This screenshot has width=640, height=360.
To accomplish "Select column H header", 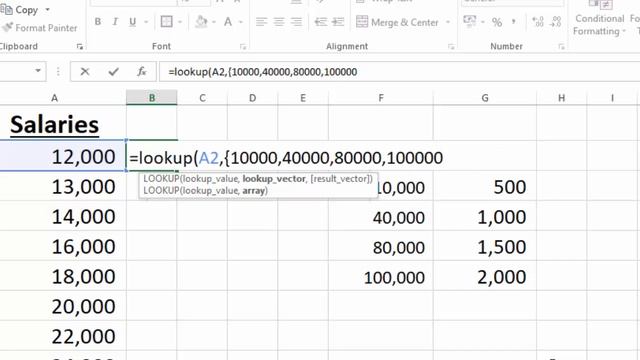I will click(x=562, y=98).
